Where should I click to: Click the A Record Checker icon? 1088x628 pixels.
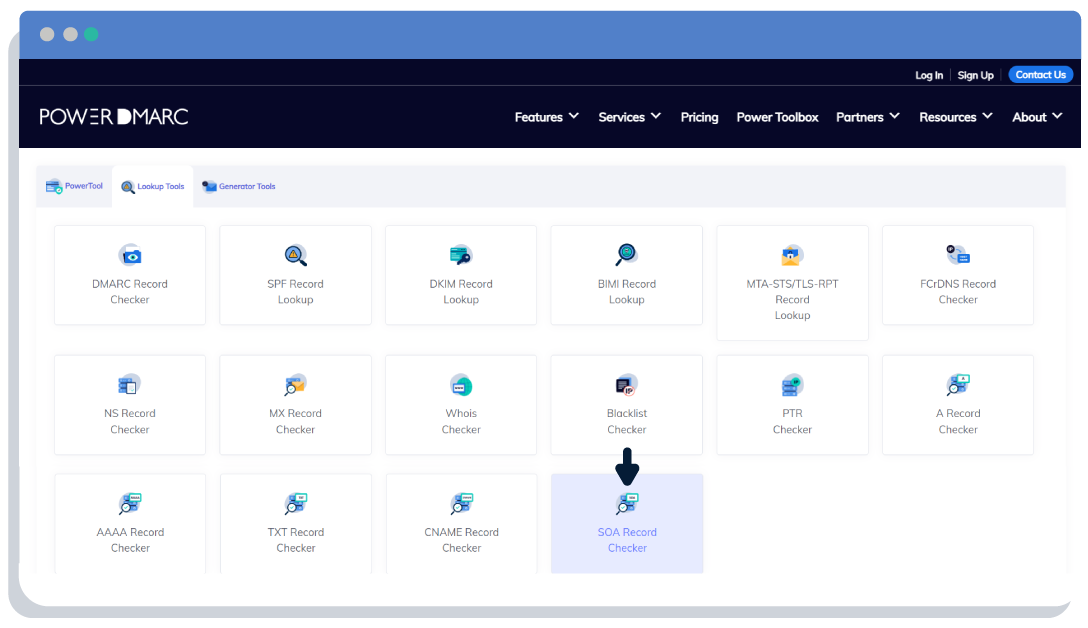point(958,384)
